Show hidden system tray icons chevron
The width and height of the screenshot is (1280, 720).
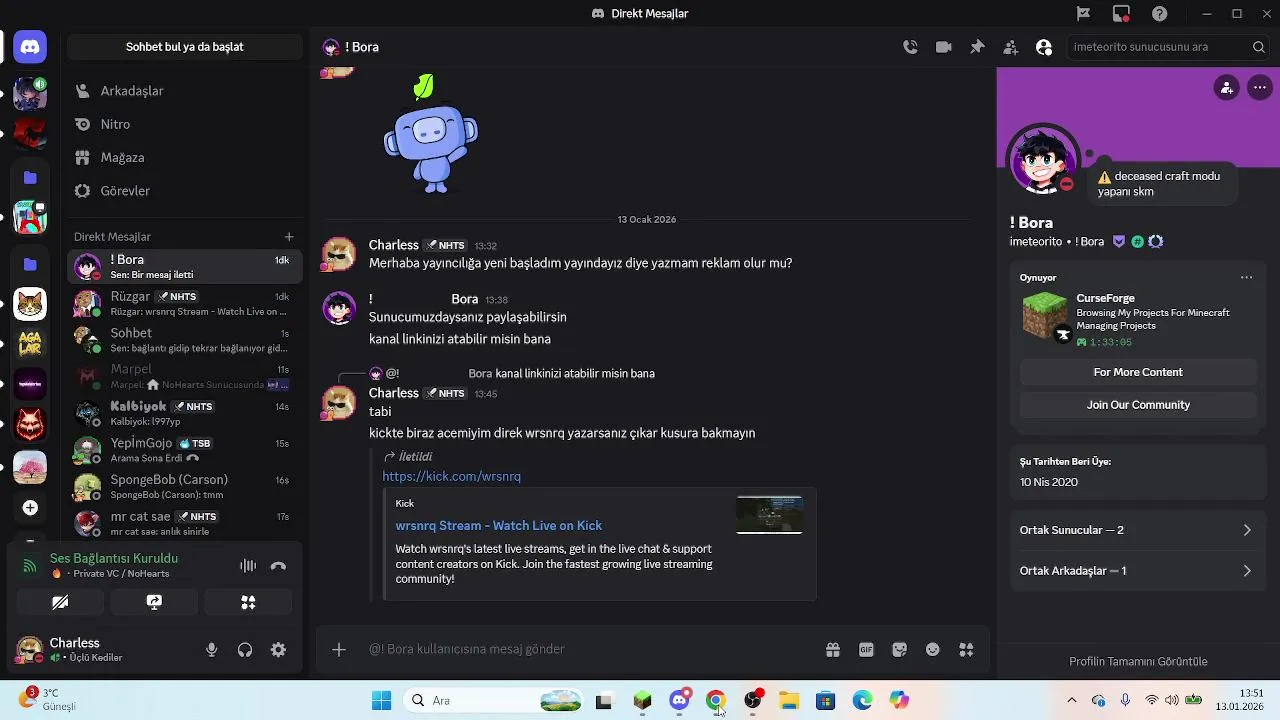pyautogui.click(x=1072, y=701)
